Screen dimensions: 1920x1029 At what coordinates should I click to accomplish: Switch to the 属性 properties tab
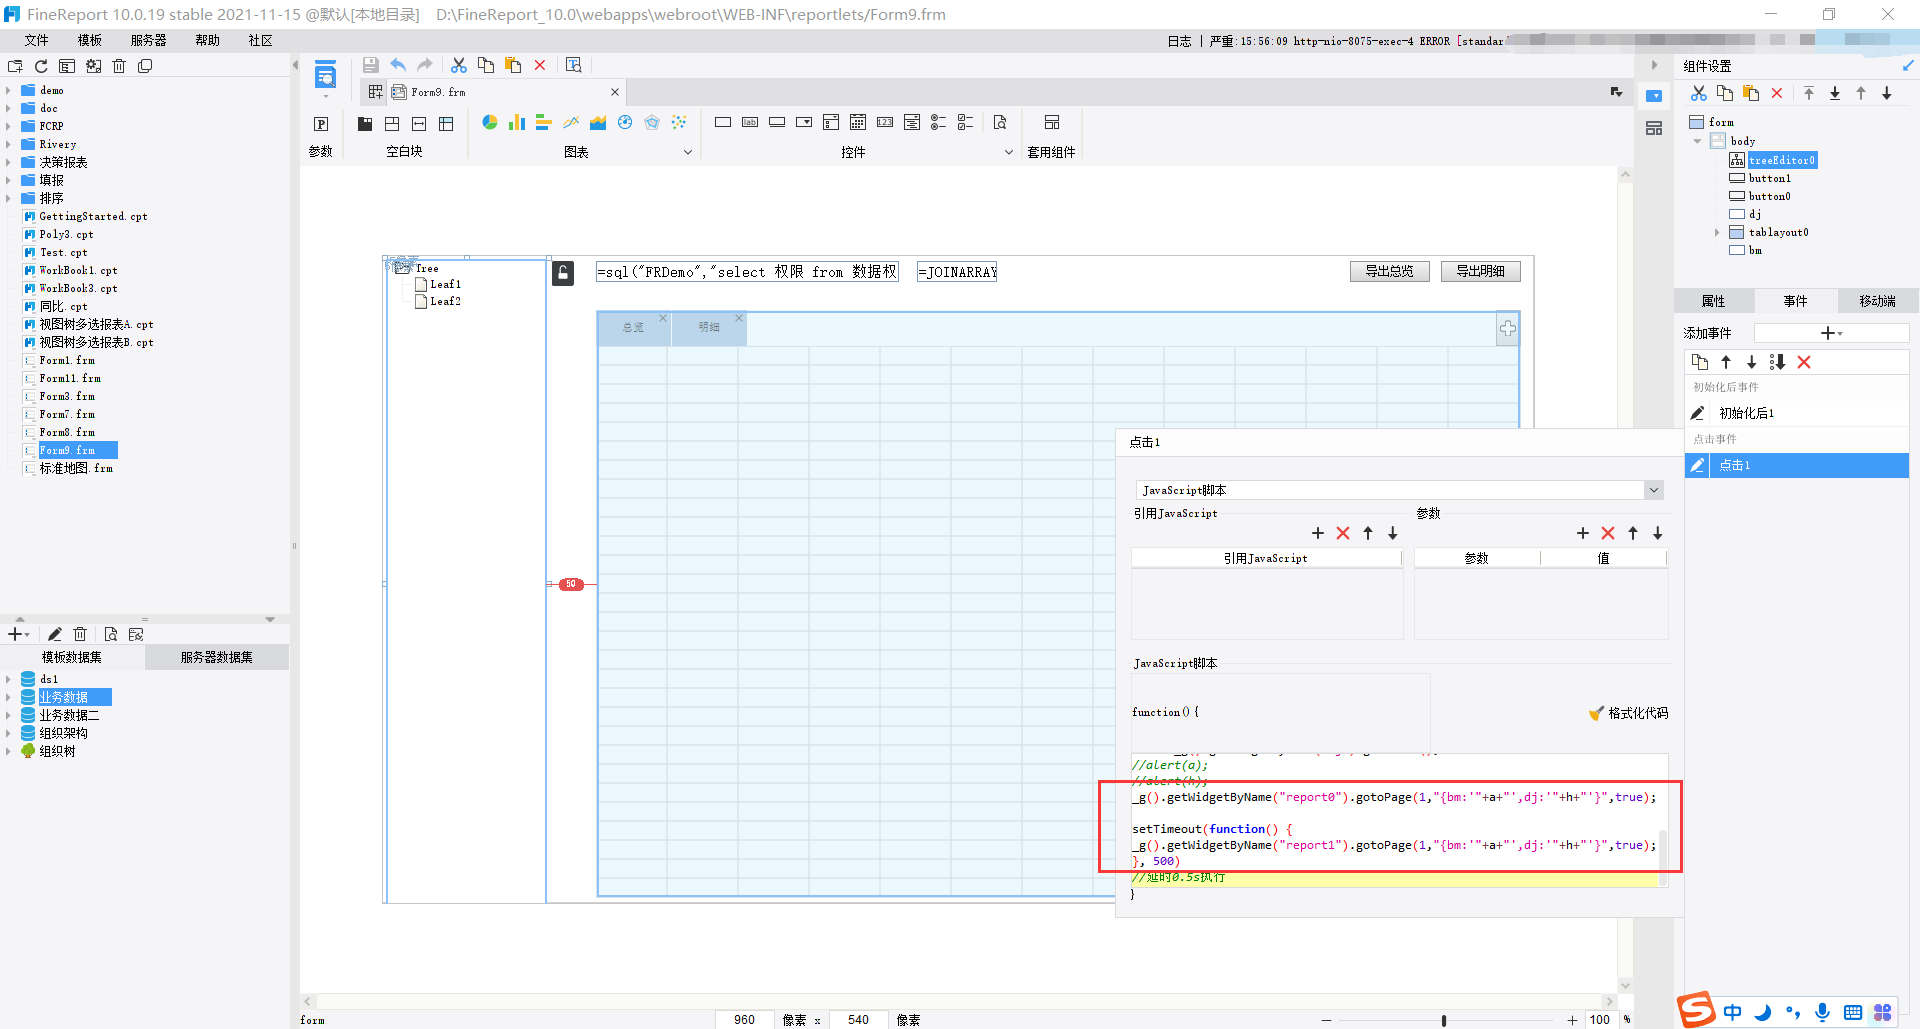pos(1713,301)
